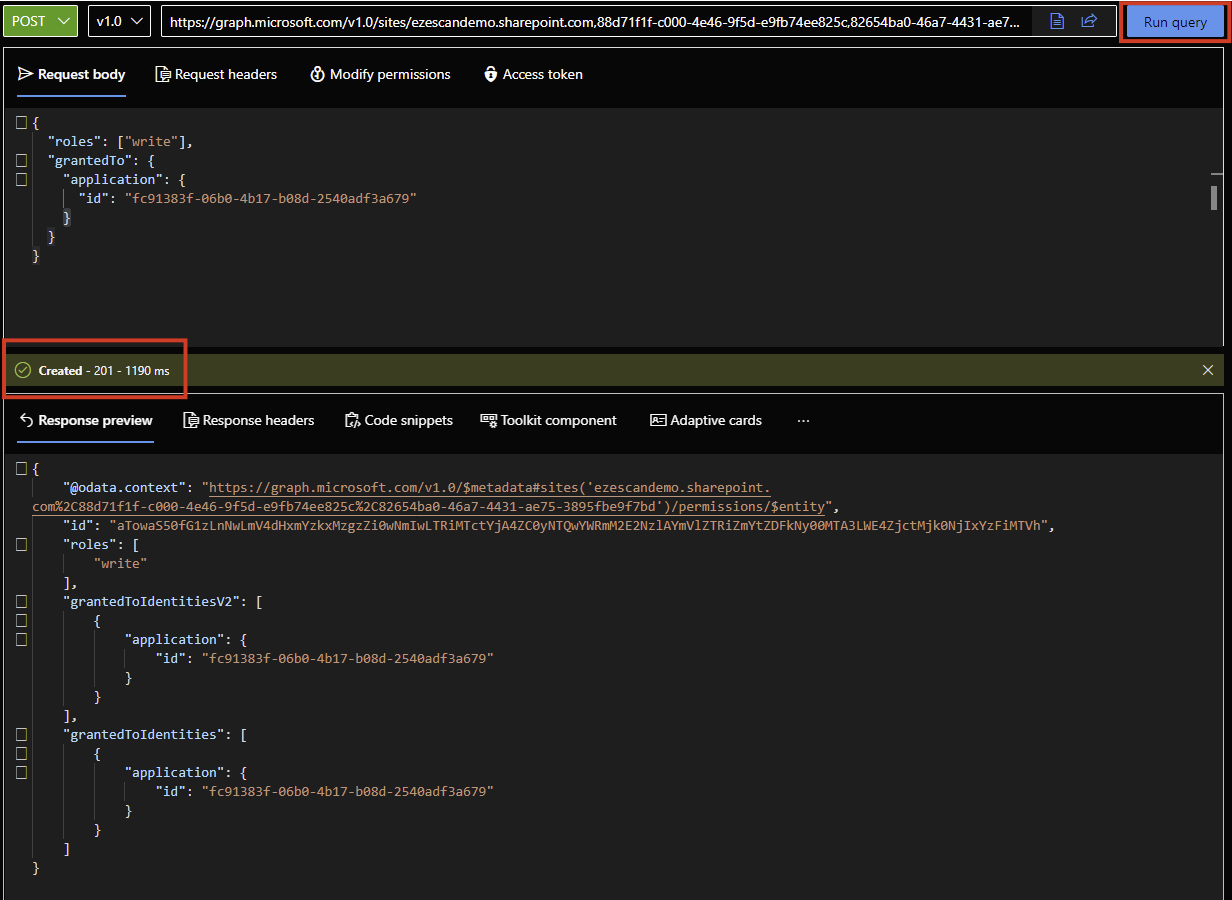Open the Toolkit component tab

548,420
